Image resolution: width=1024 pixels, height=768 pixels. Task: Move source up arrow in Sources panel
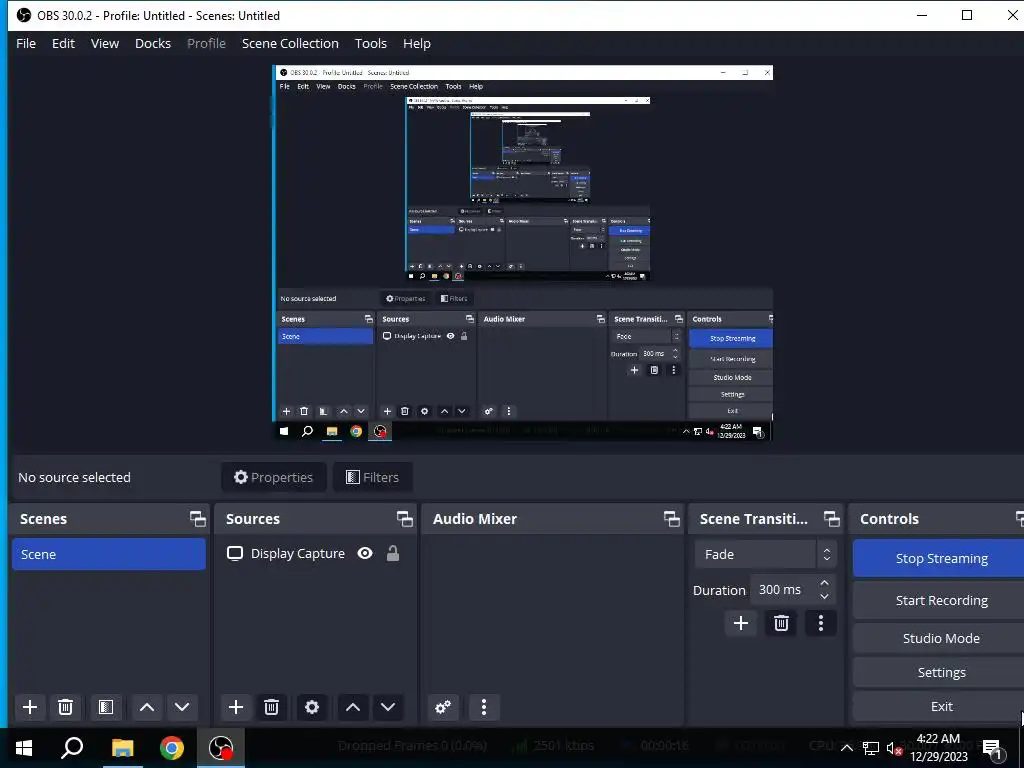[x=353, y=707]
